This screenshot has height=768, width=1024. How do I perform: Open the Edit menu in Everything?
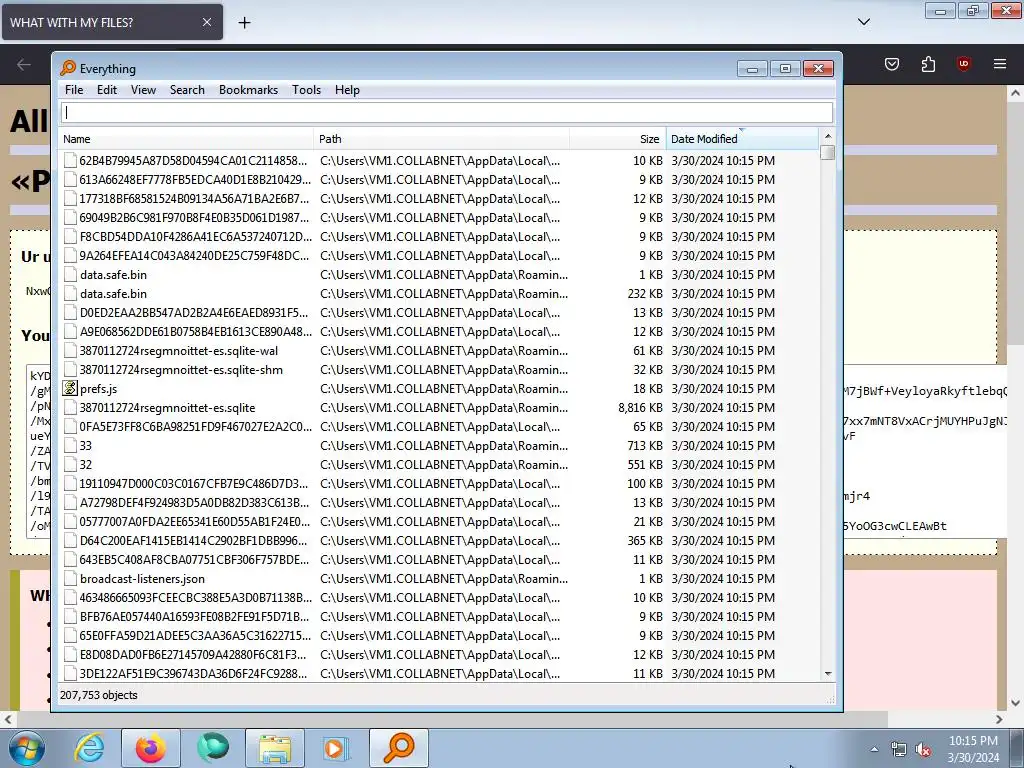pyautogui.click(x=106, y=90)
